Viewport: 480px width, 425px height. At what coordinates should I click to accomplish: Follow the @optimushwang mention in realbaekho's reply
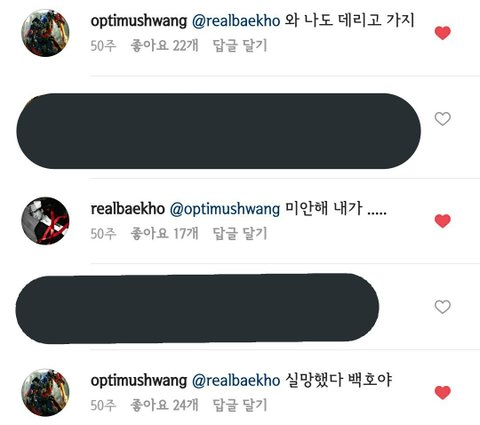click(x=225, y=209)
